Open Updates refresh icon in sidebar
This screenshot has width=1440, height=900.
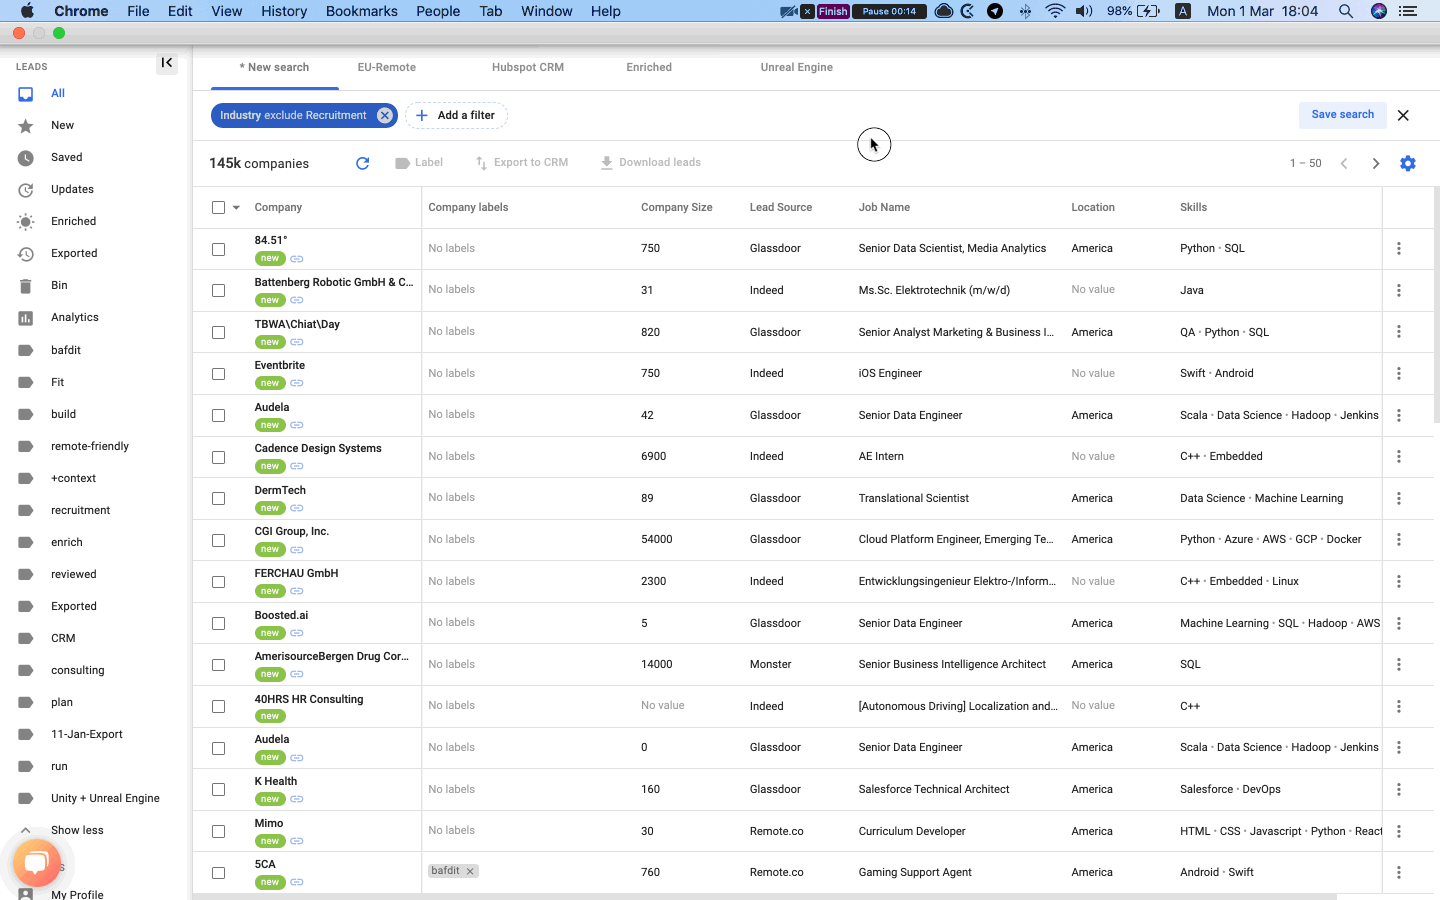[26, 190]
